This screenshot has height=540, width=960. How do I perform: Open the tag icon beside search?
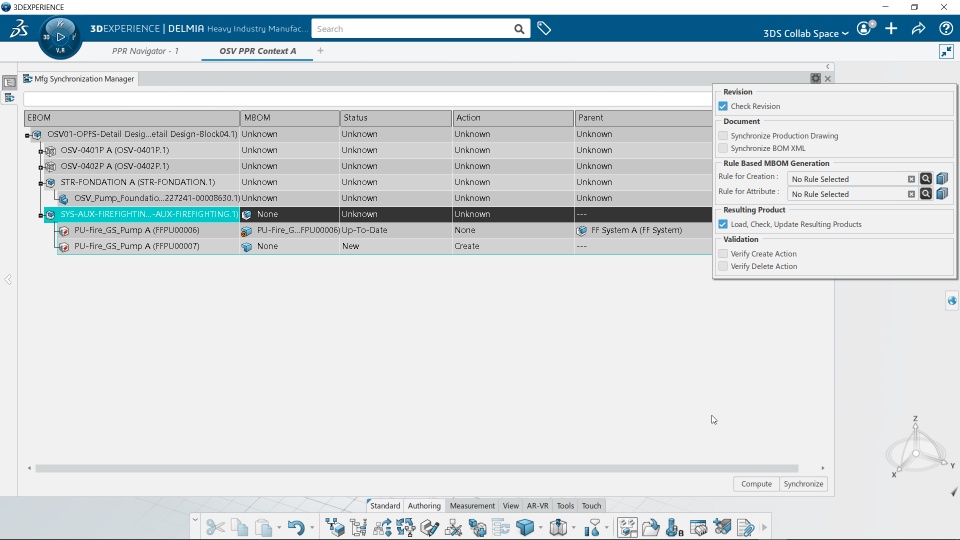pos(544,28)
